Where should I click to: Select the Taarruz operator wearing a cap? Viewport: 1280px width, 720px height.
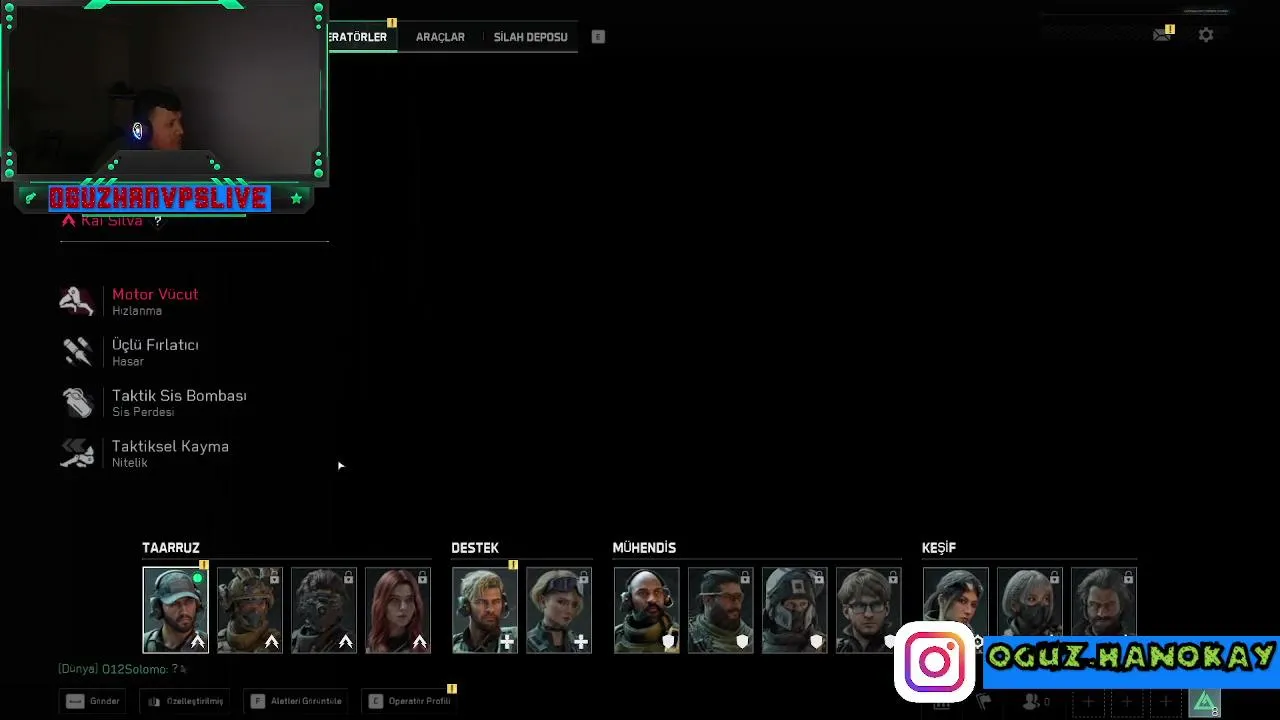[175, 610]
